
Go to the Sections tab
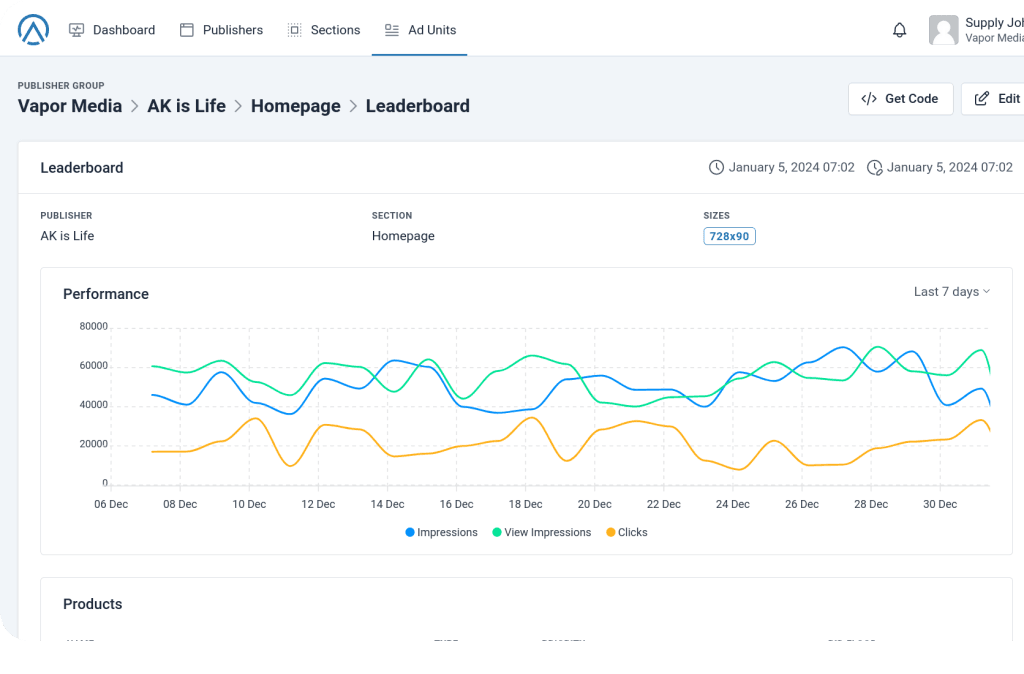pos(324,30)
